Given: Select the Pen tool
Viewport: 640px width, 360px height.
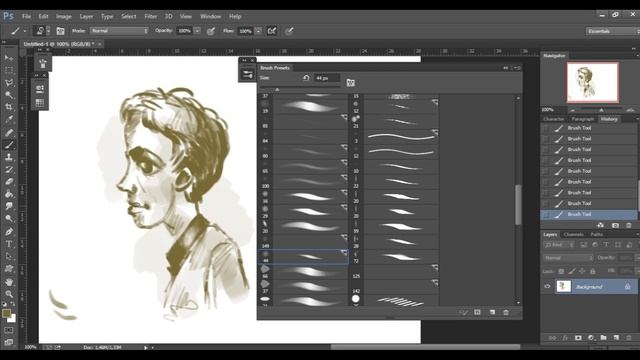Looking at the screenshot, I should (x=9, y=232).
